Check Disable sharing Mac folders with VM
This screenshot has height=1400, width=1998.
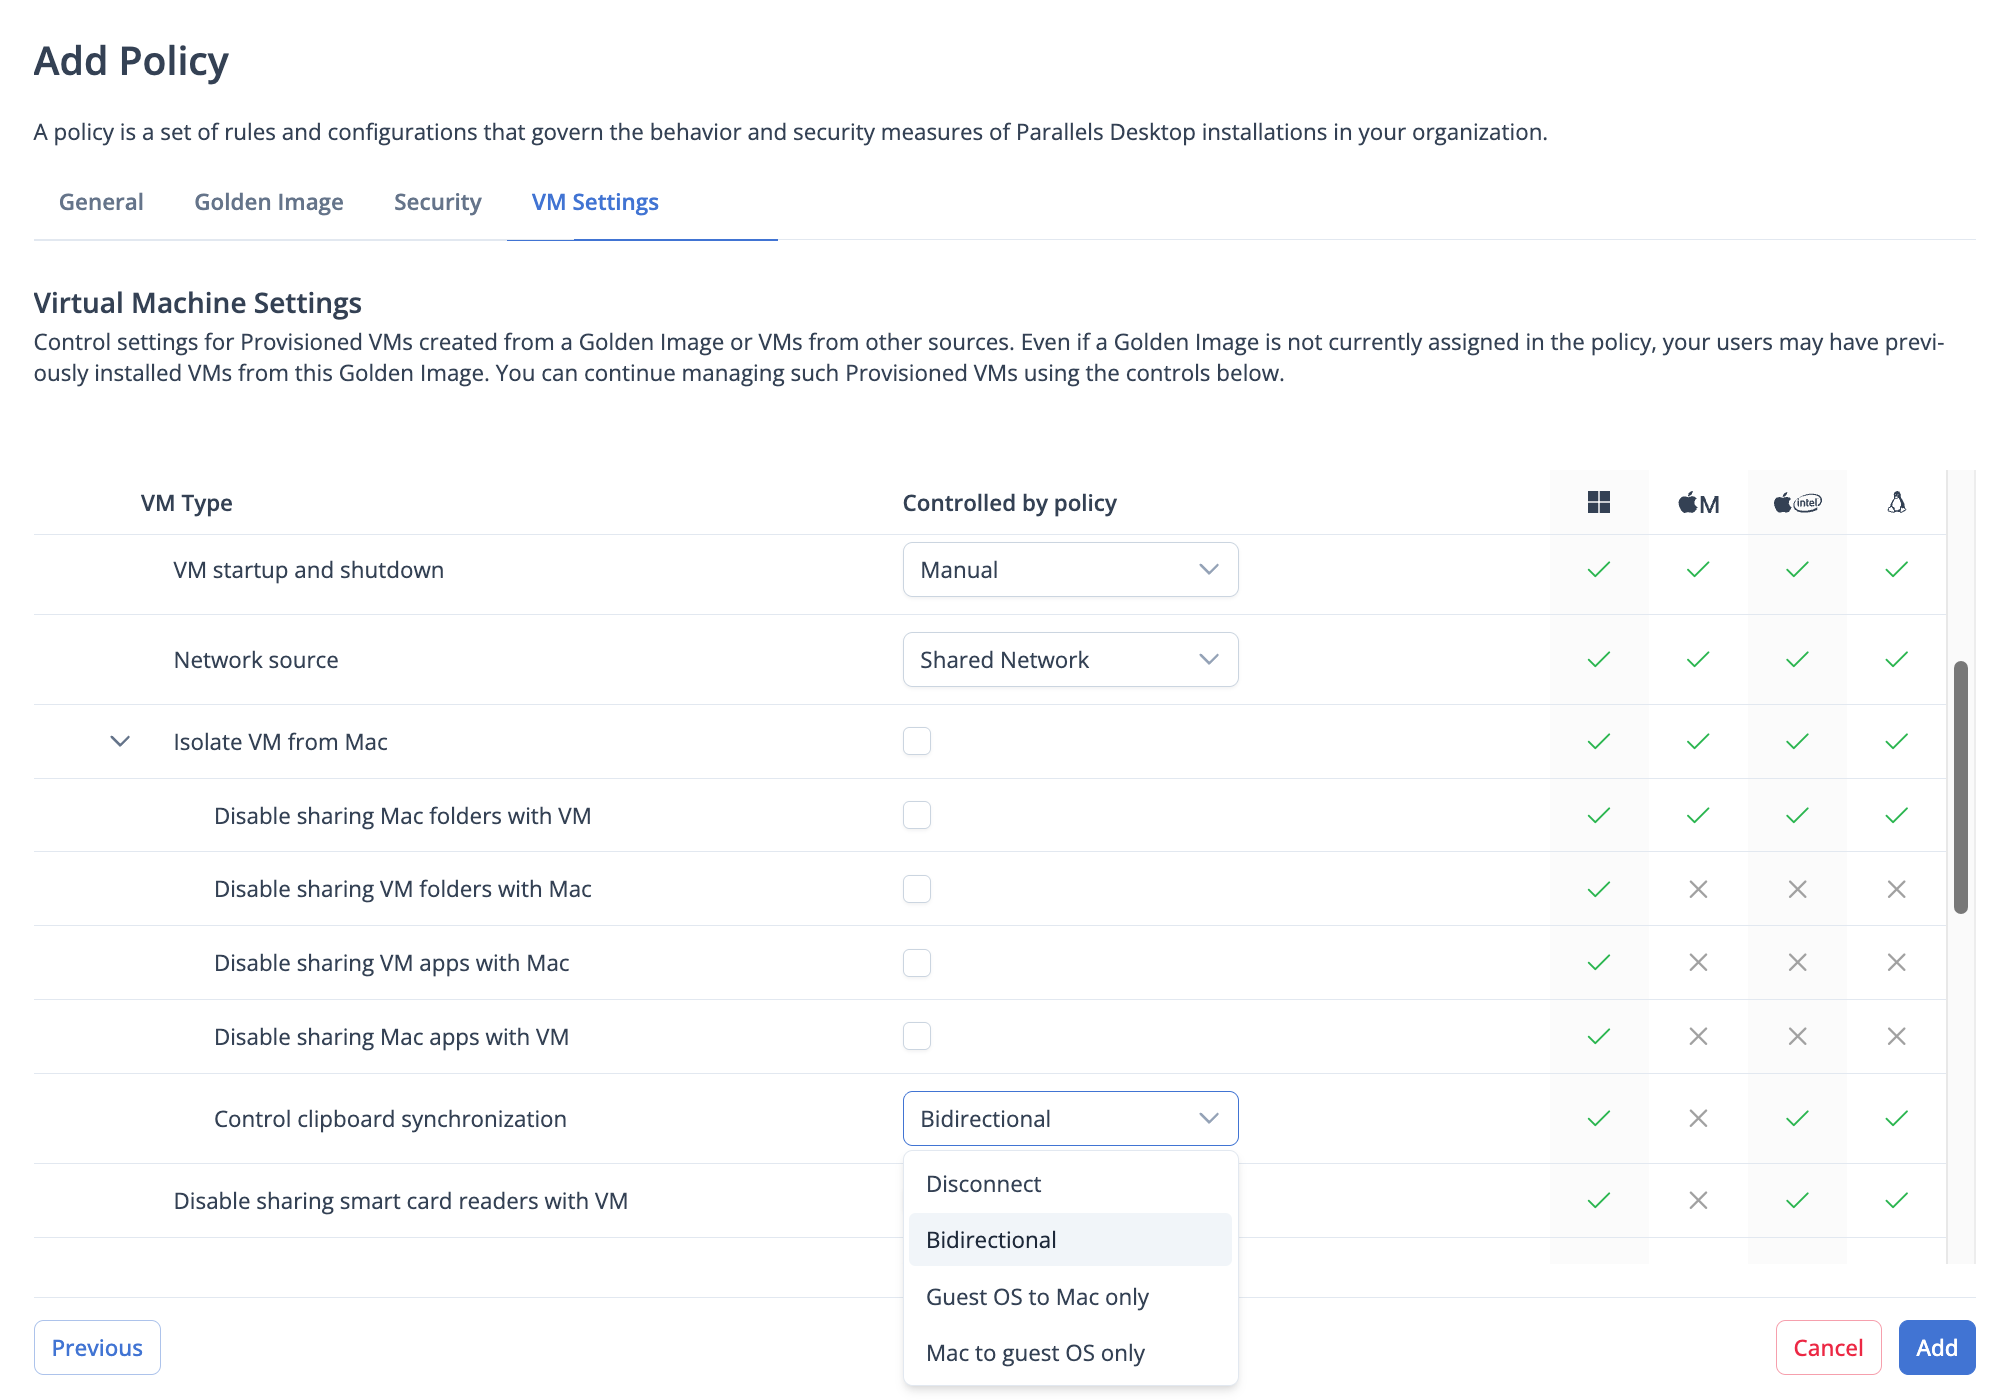(917, 815)
